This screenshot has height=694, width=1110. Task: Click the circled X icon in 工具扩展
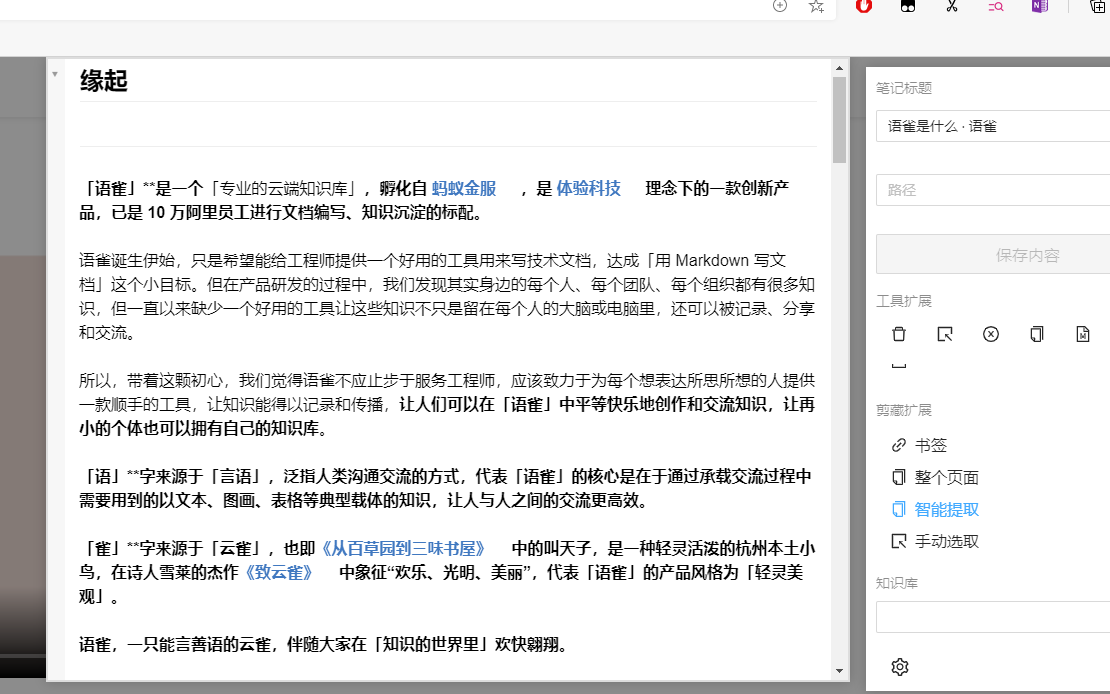(x=990, y=334)
